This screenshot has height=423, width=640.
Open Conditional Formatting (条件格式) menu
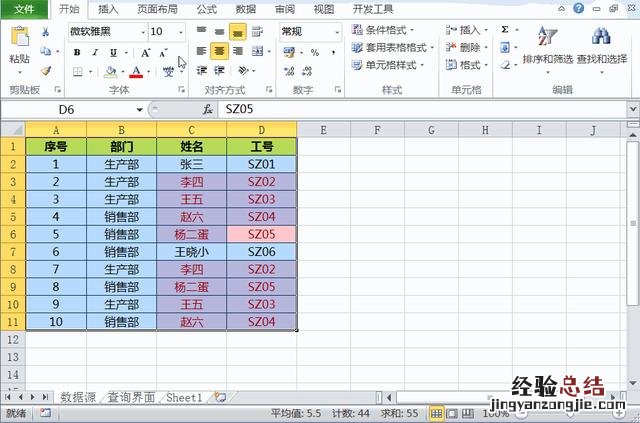click(x=389, y=30)
